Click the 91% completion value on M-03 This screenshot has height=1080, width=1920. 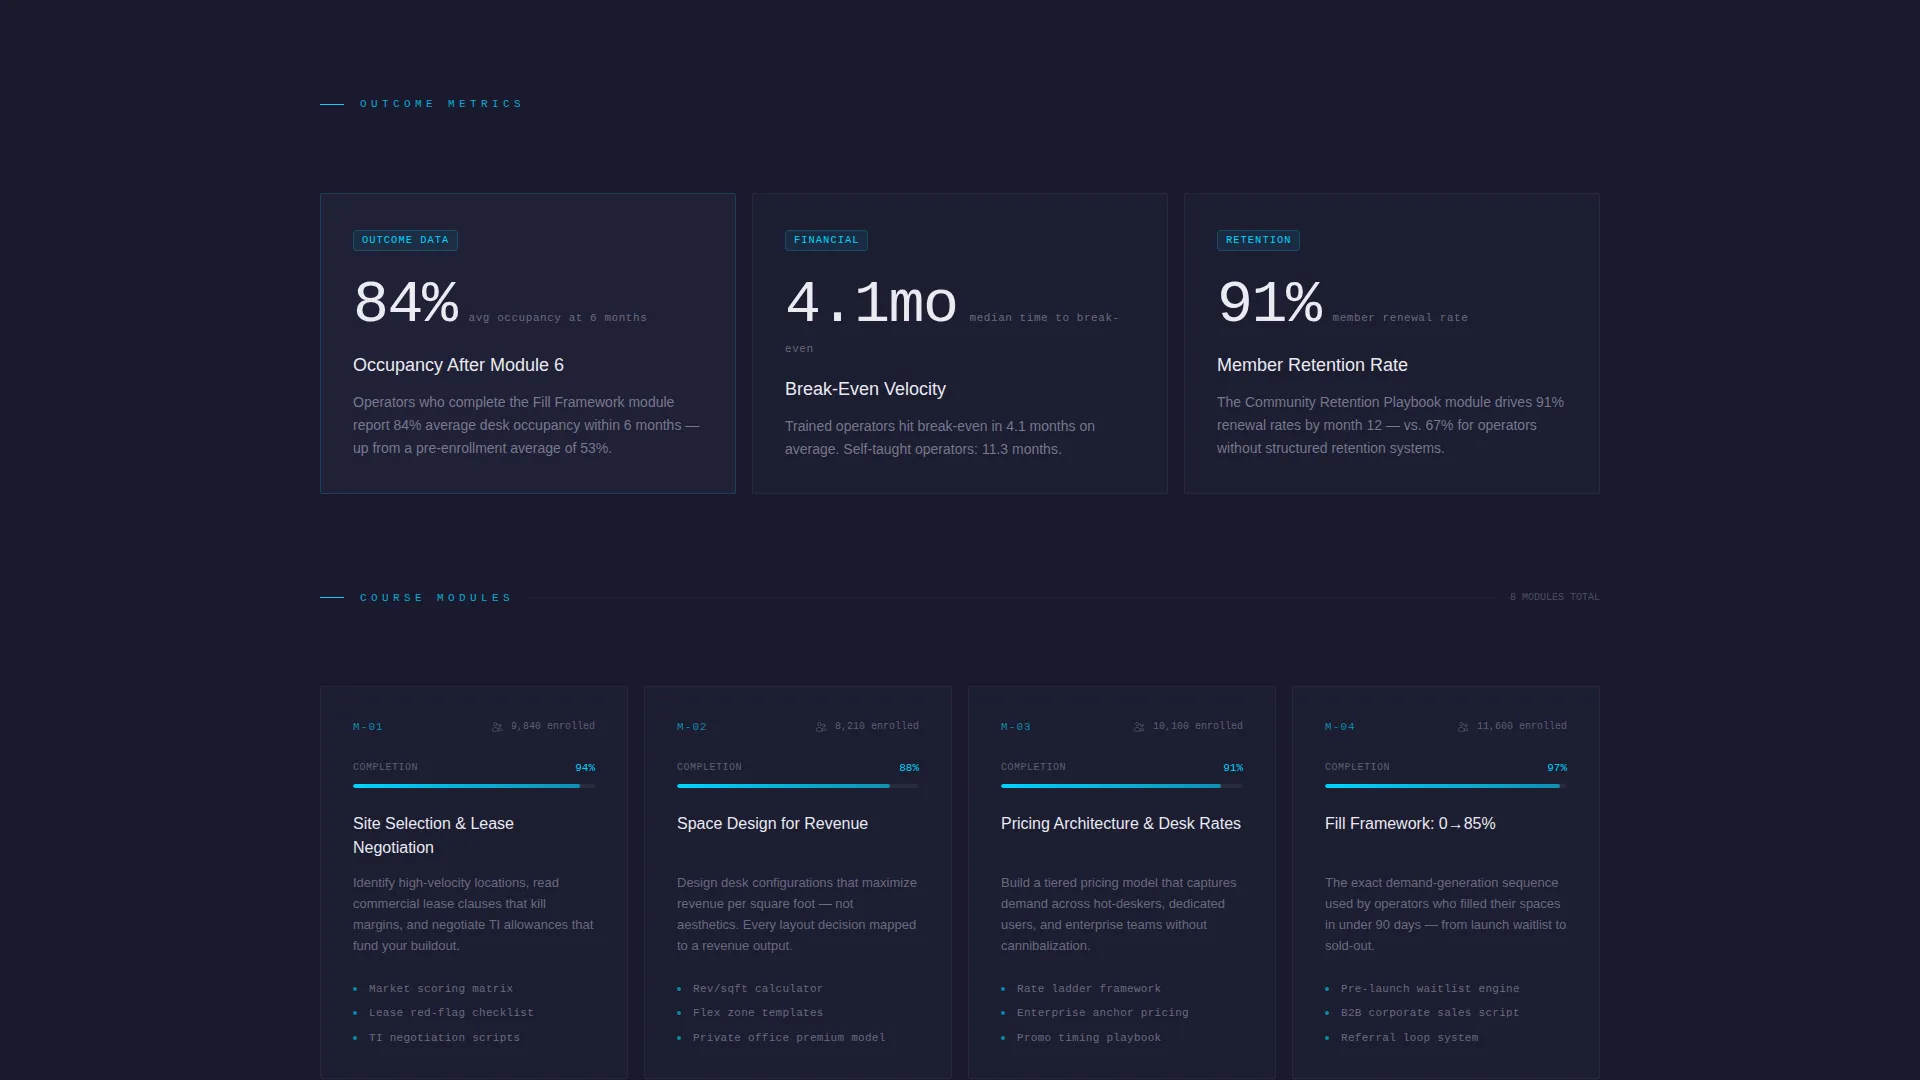1233,768
